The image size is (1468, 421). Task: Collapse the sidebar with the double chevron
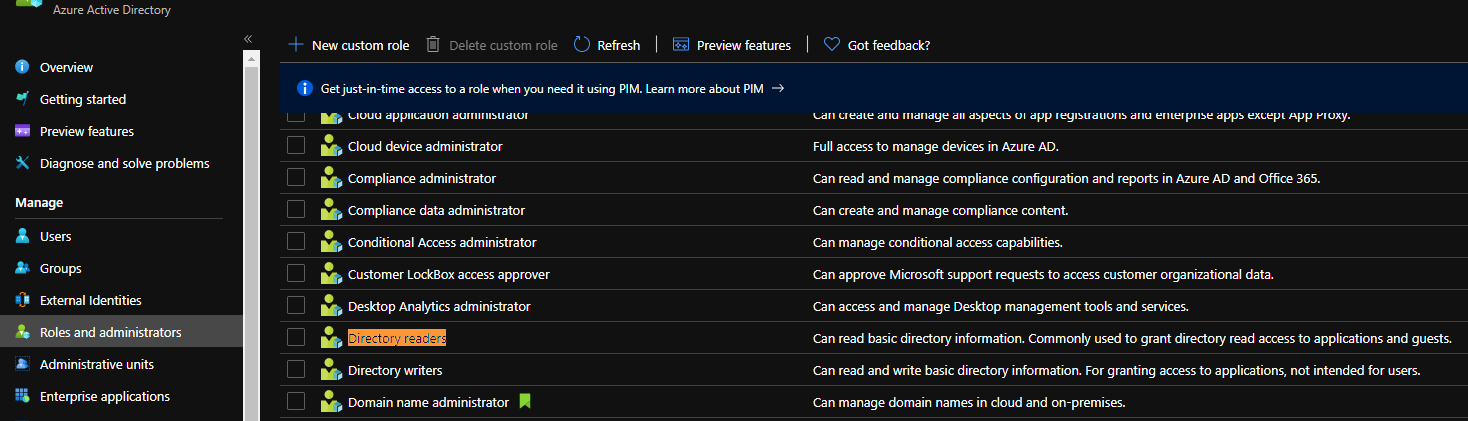click(248, 39)
